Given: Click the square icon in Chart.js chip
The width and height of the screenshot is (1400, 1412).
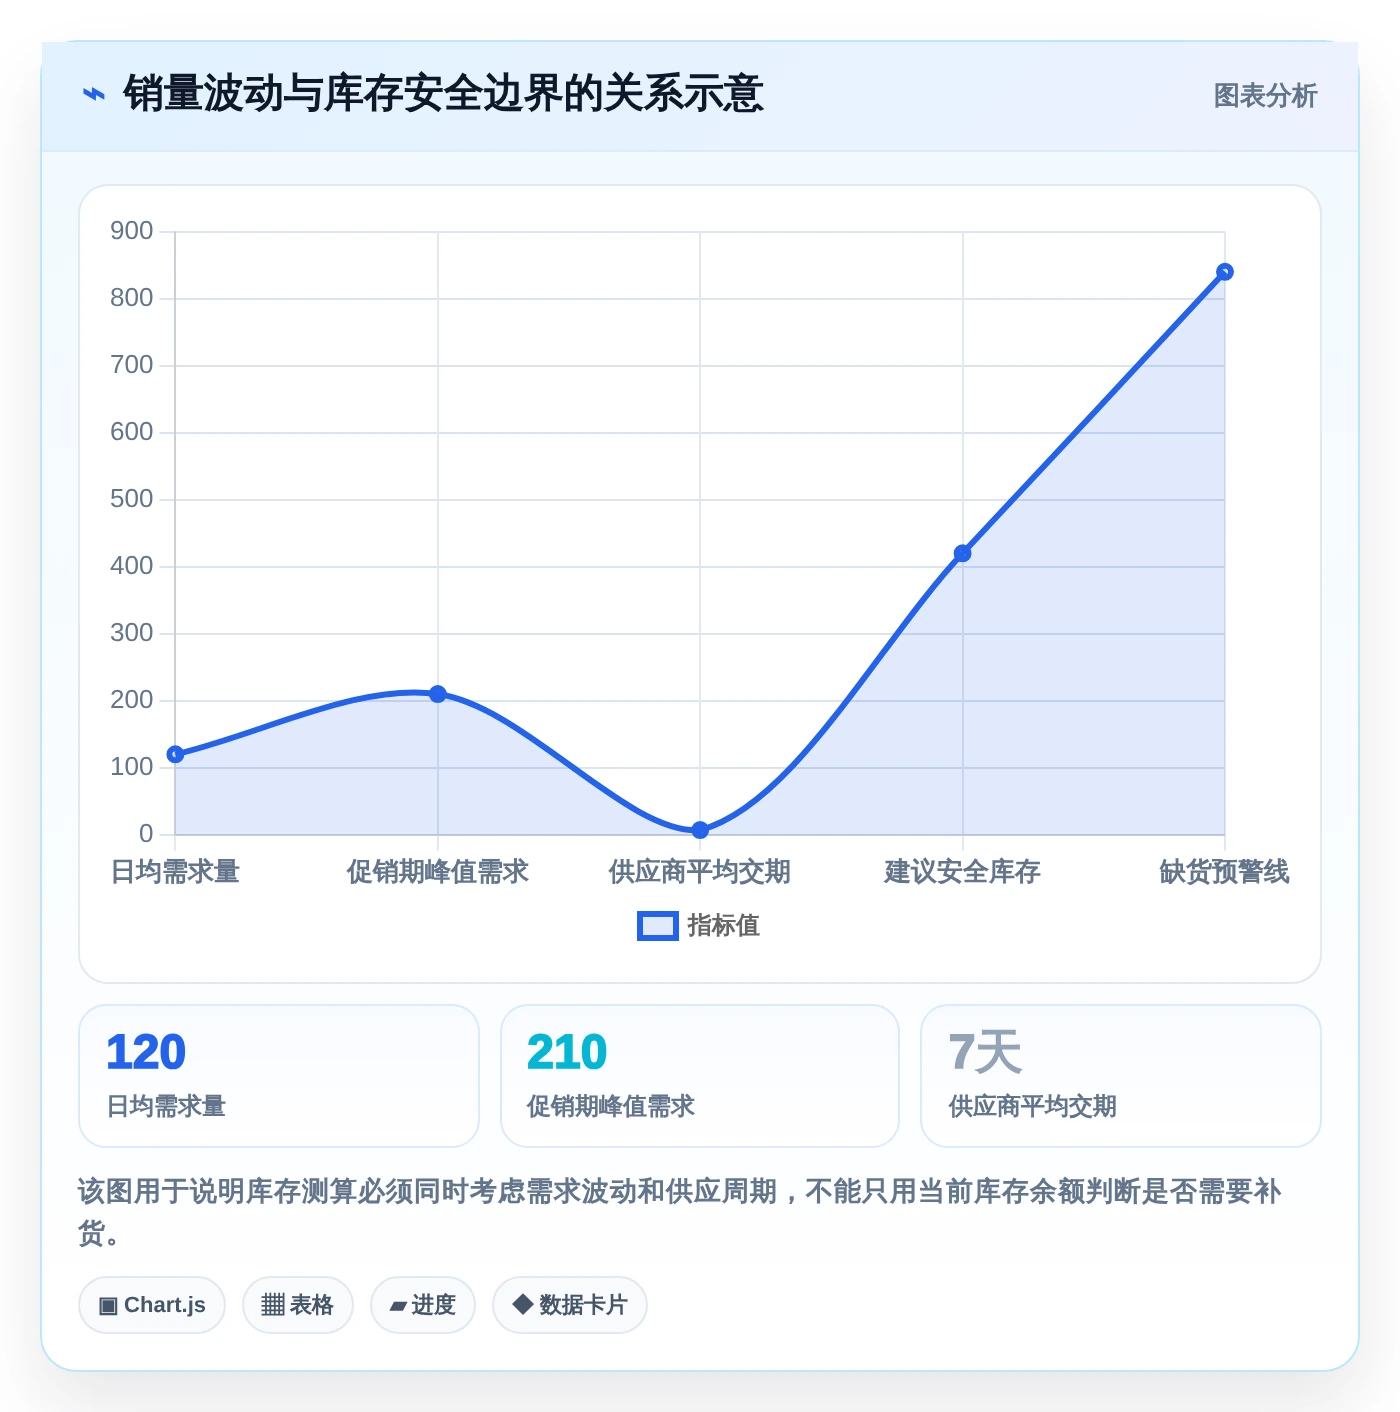Looking at the screenshot, I should [x=108, y=1306].
